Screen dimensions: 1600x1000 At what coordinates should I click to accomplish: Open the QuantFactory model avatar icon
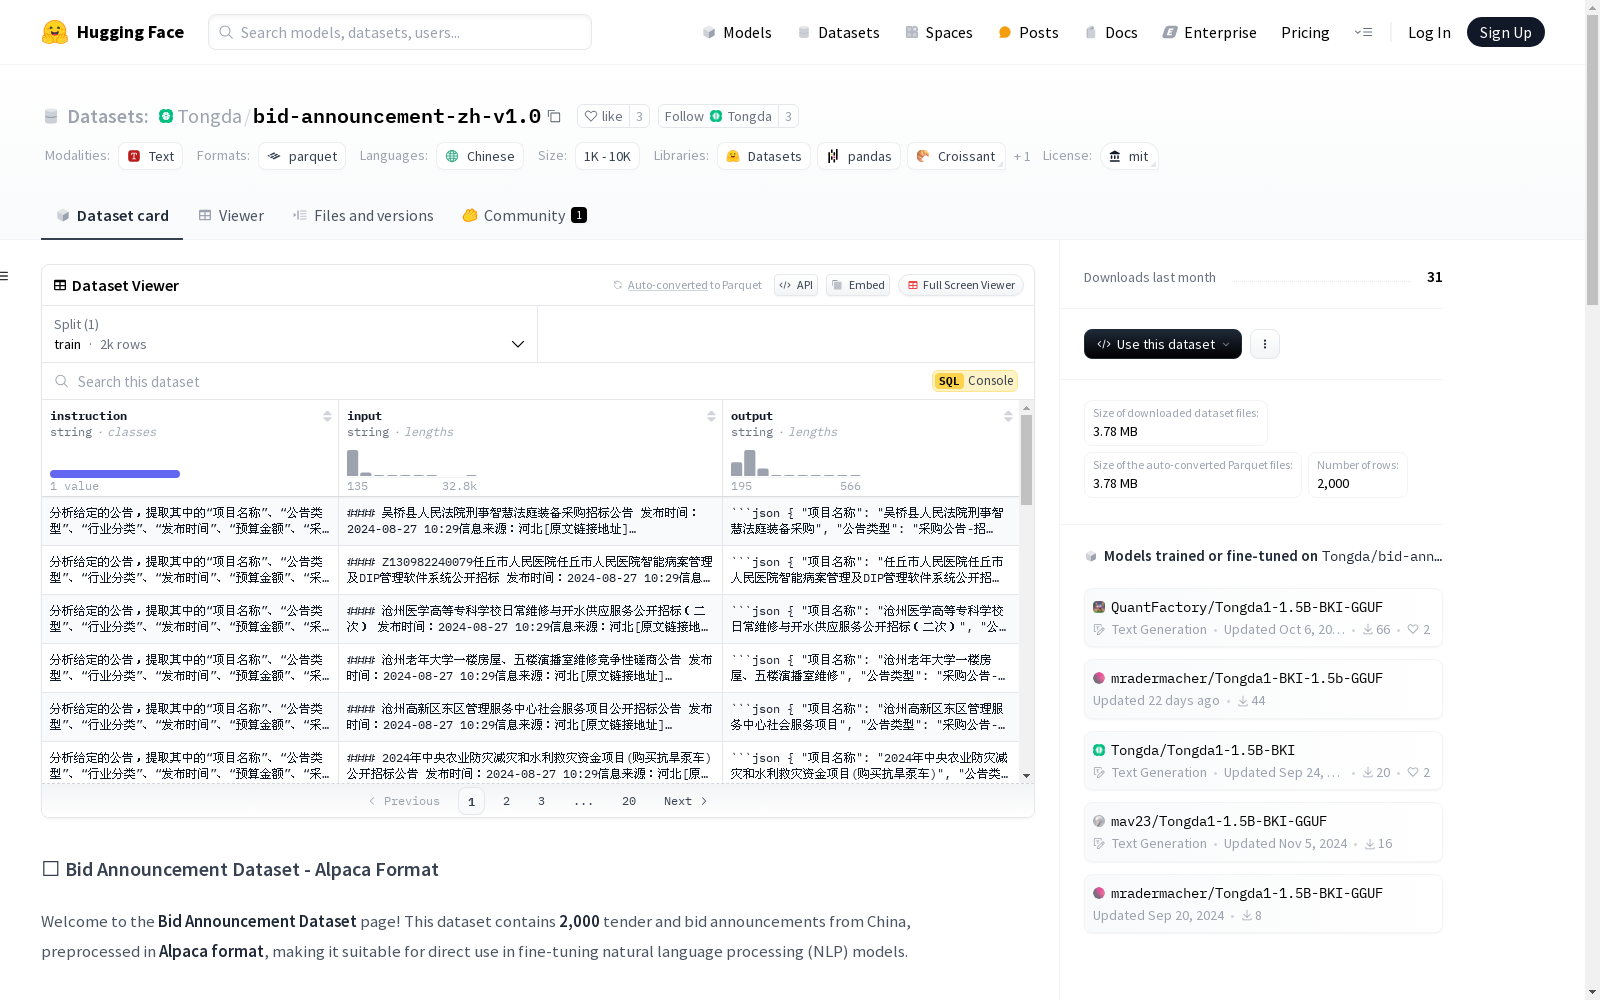pyautogui.click(x=1099, y=607)
